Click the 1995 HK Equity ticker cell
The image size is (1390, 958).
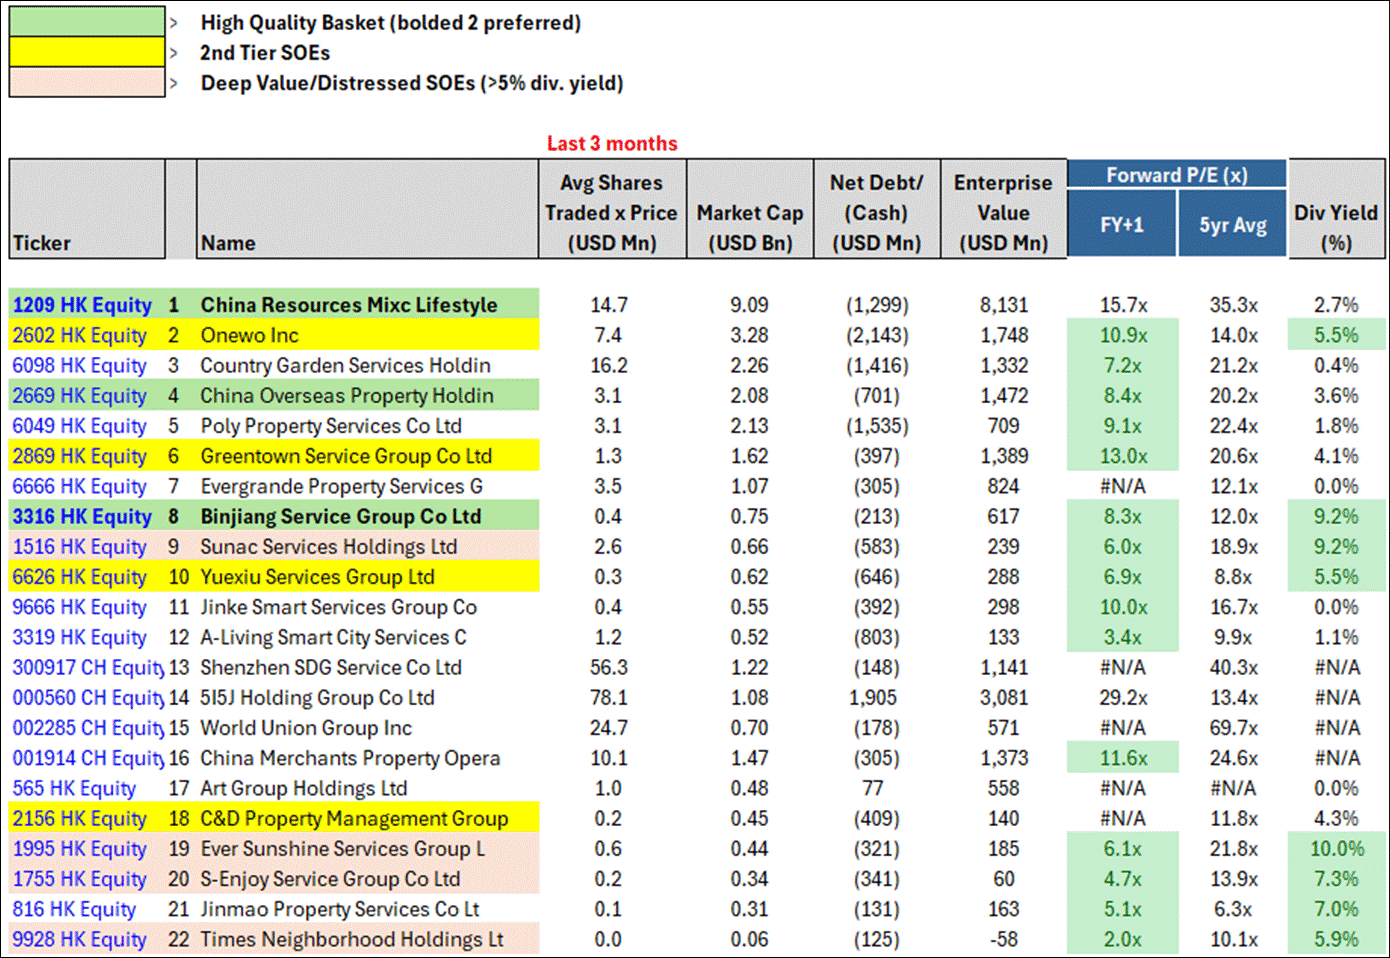[87, 848]
